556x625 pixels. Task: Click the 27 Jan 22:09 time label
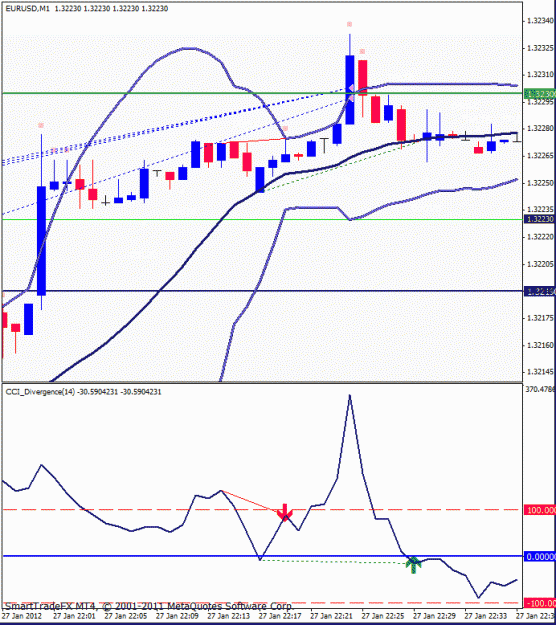(177, 616)
